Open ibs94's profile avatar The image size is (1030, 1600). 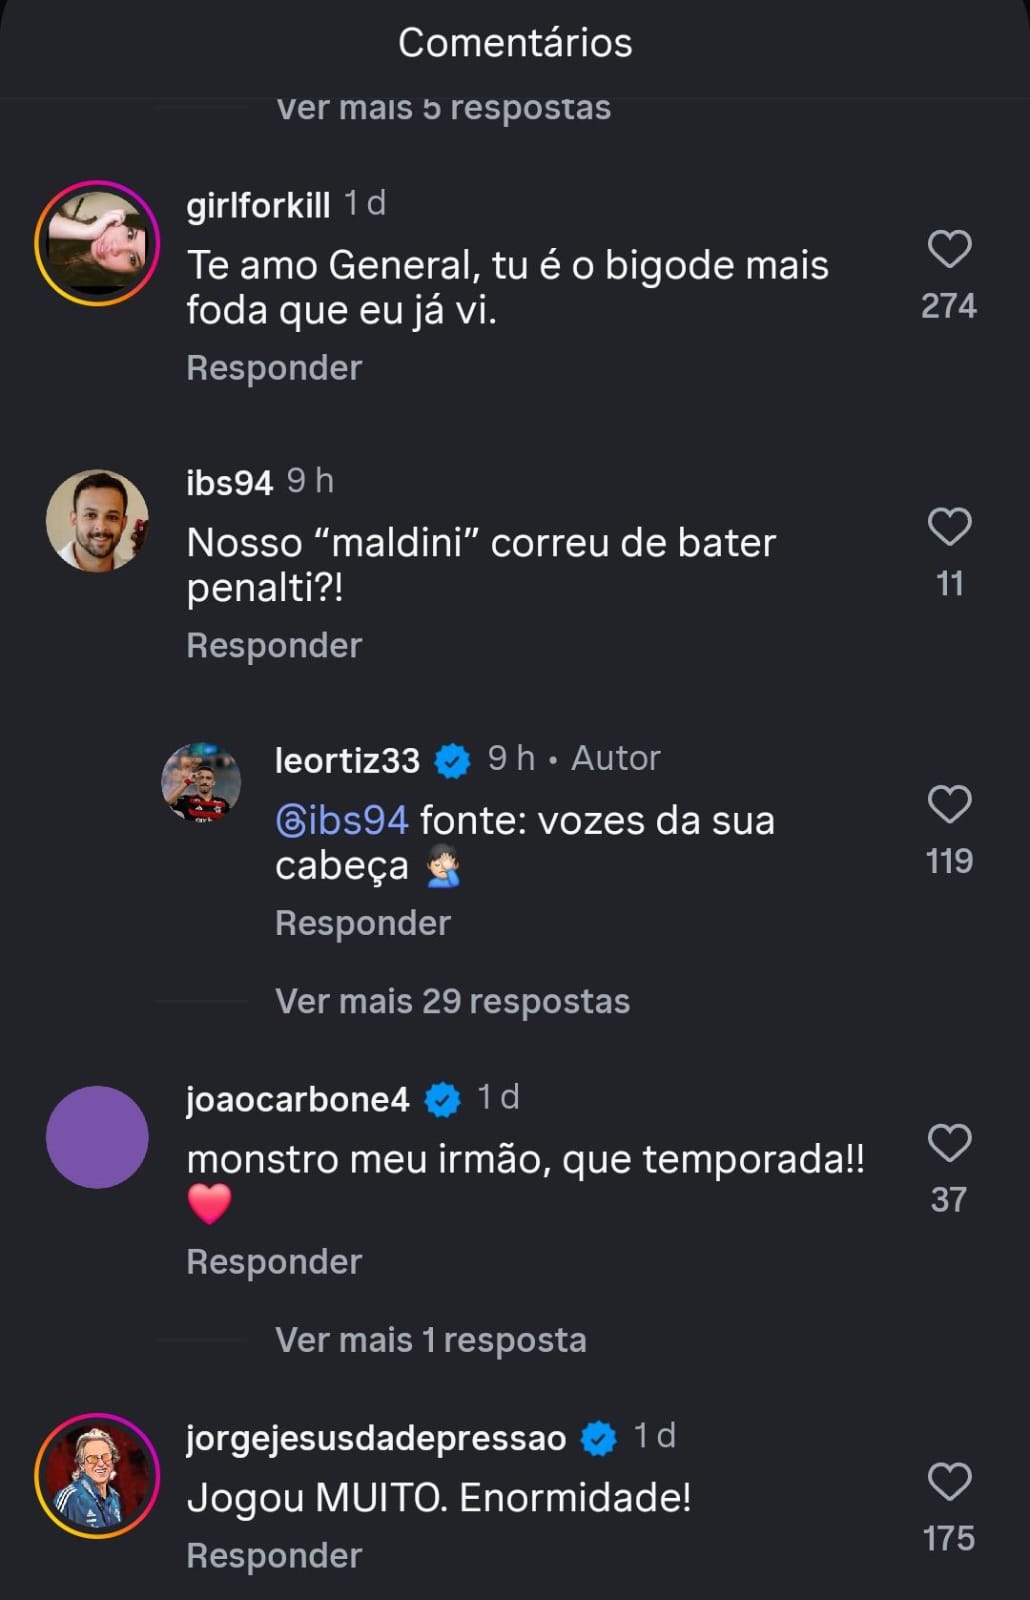[x=97, y=521]
